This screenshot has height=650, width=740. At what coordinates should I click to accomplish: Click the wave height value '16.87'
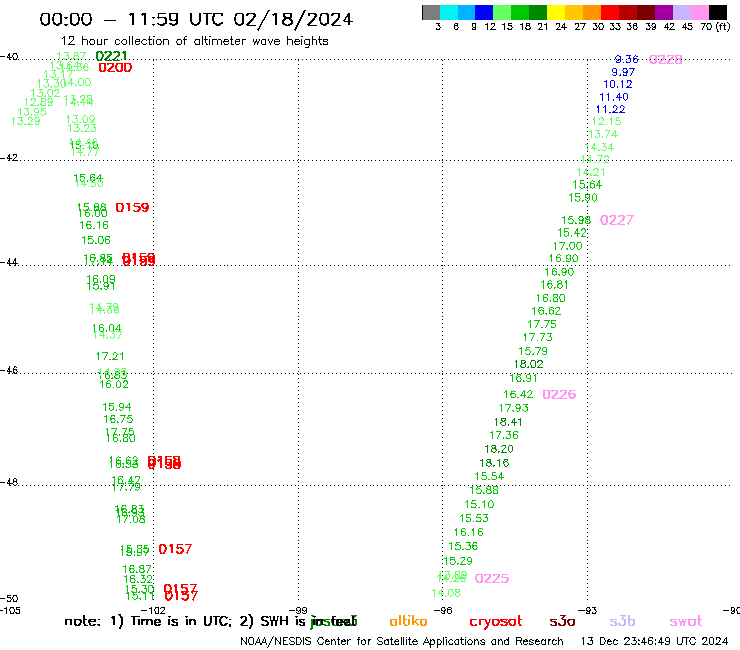click(x=137, y=569)
